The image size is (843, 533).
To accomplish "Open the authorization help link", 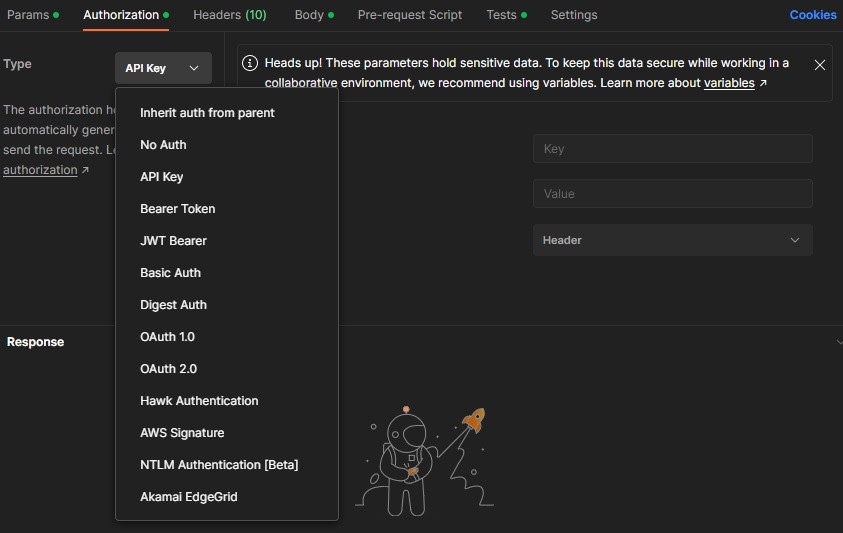I will [x=40, y=170].
